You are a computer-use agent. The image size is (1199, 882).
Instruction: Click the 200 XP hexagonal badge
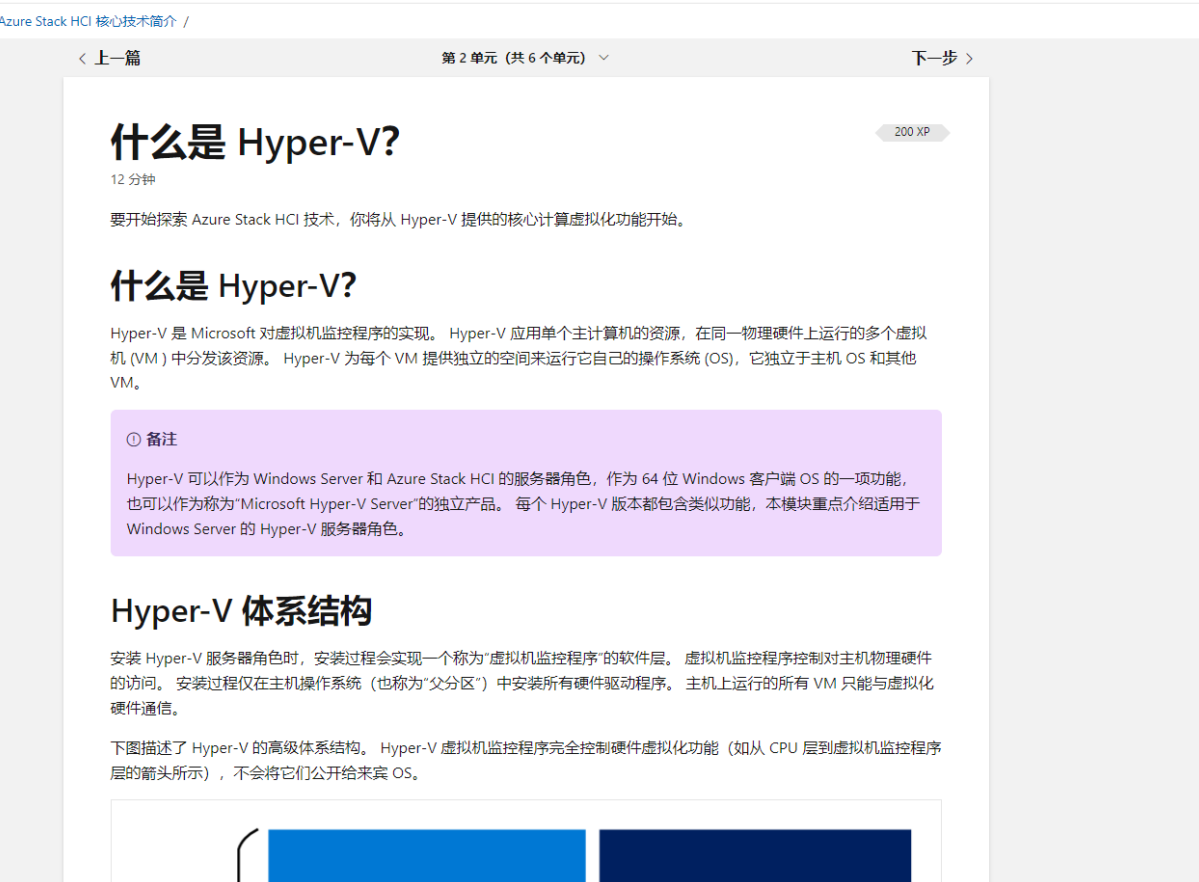[910, 131]
